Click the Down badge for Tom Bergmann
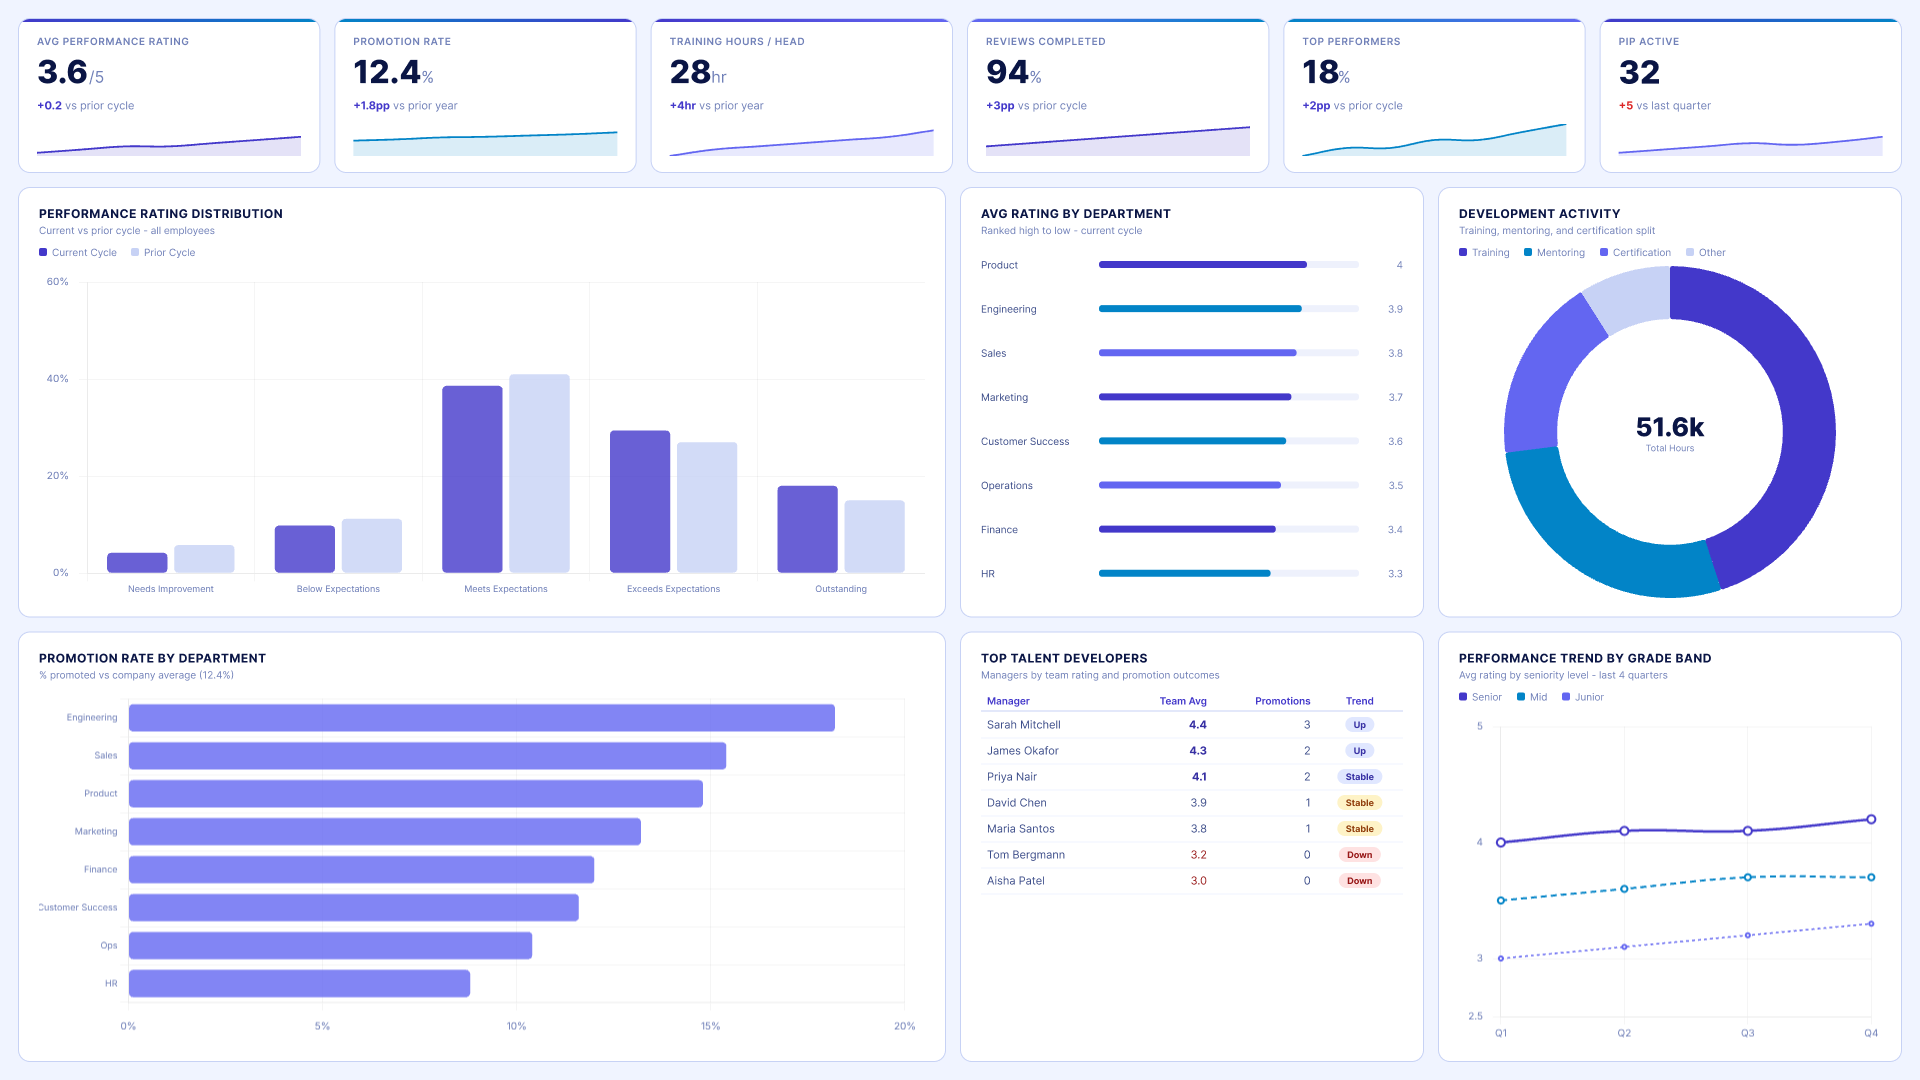 [x=1359, y=855]
